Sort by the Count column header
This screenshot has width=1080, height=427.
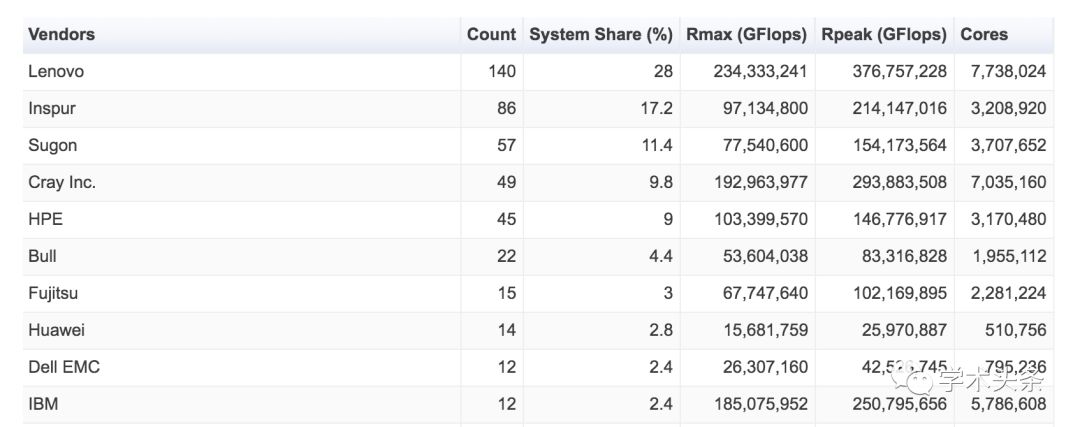[x=491, y=34]
